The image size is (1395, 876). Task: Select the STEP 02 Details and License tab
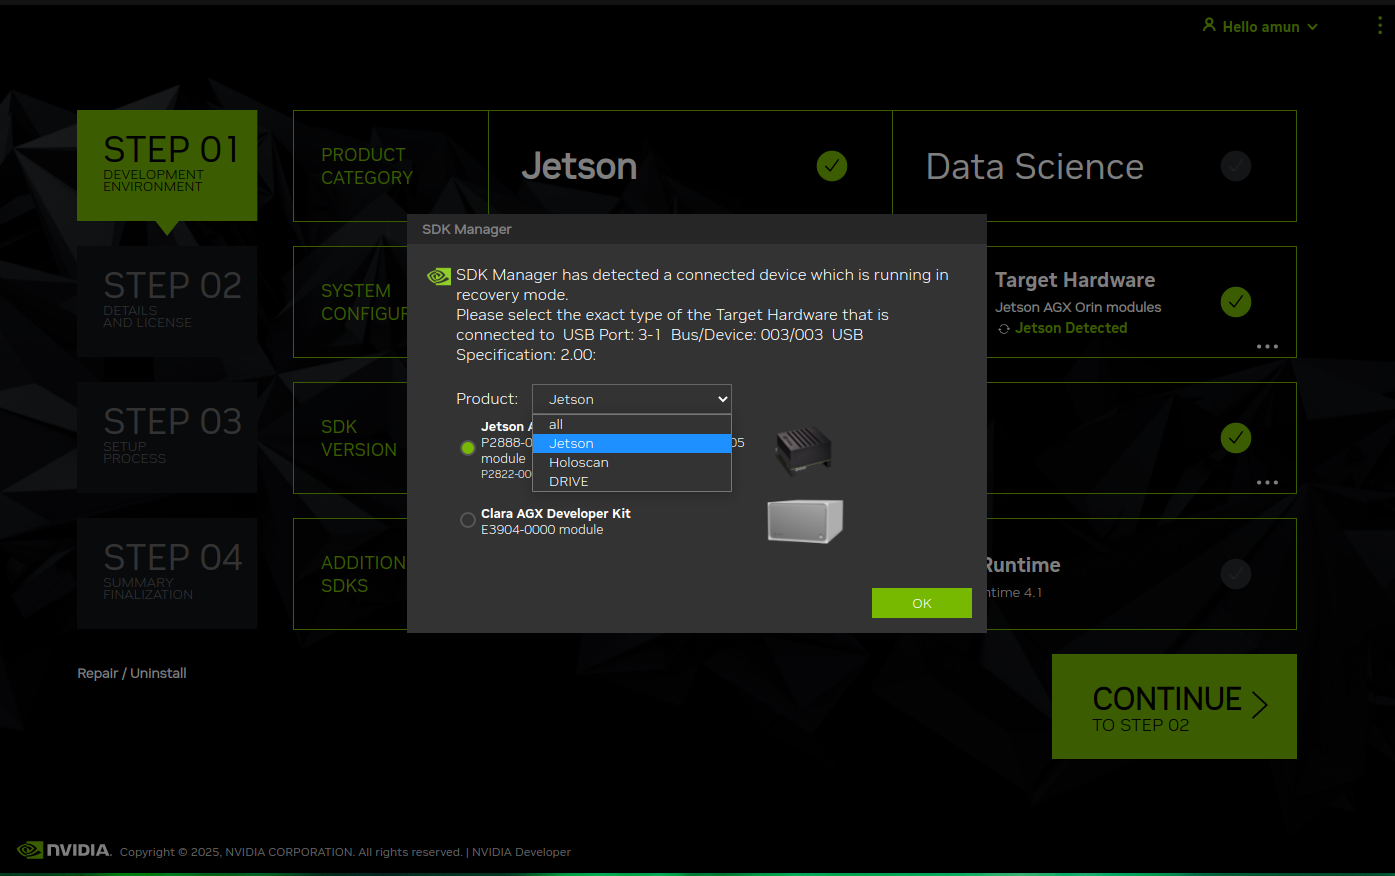167,301
